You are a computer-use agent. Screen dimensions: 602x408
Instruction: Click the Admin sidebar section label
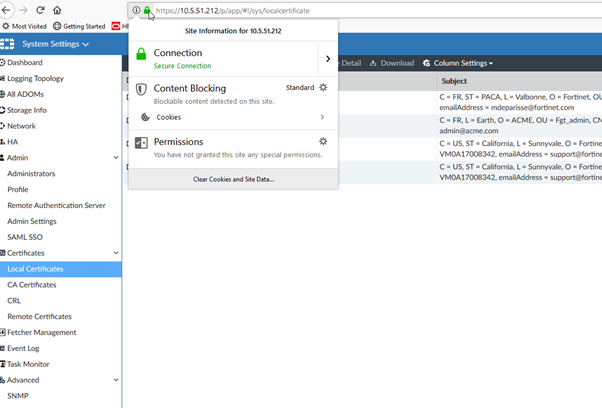[17, 158]
